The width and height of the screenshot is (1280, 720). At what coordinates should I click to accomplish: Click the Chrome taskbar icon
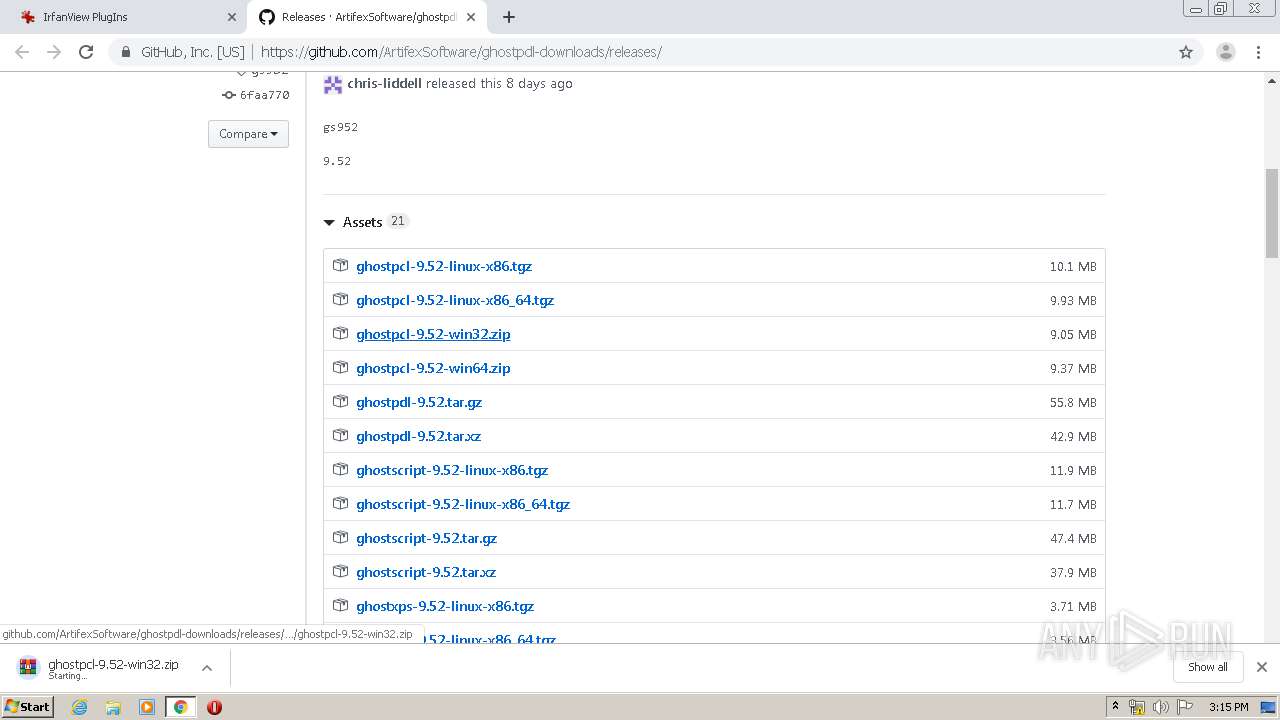coord(181,707)
